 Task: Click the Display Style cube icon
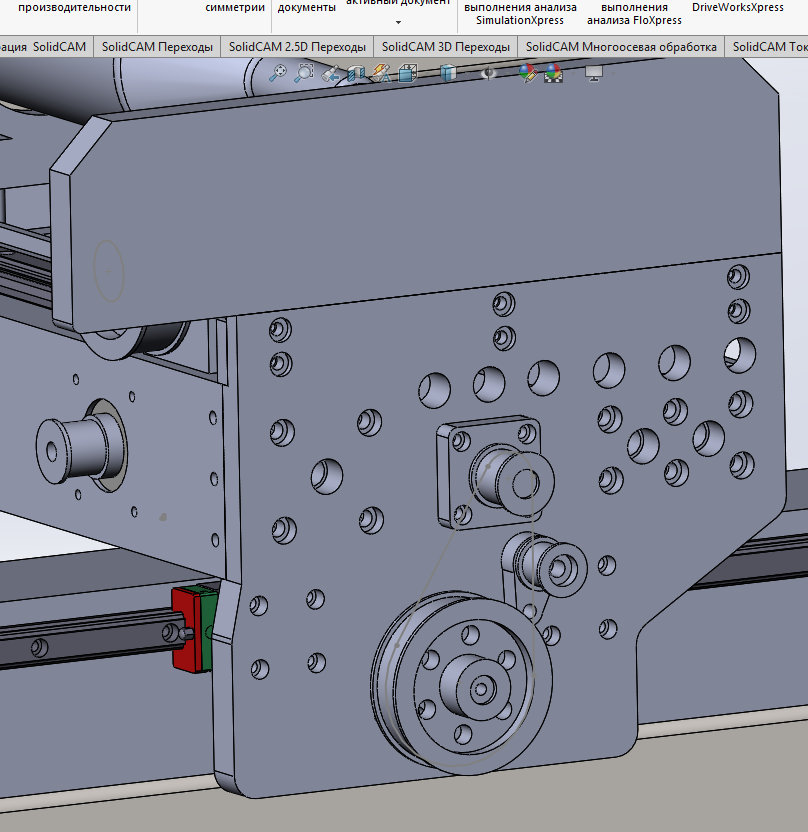pos(448,73)
